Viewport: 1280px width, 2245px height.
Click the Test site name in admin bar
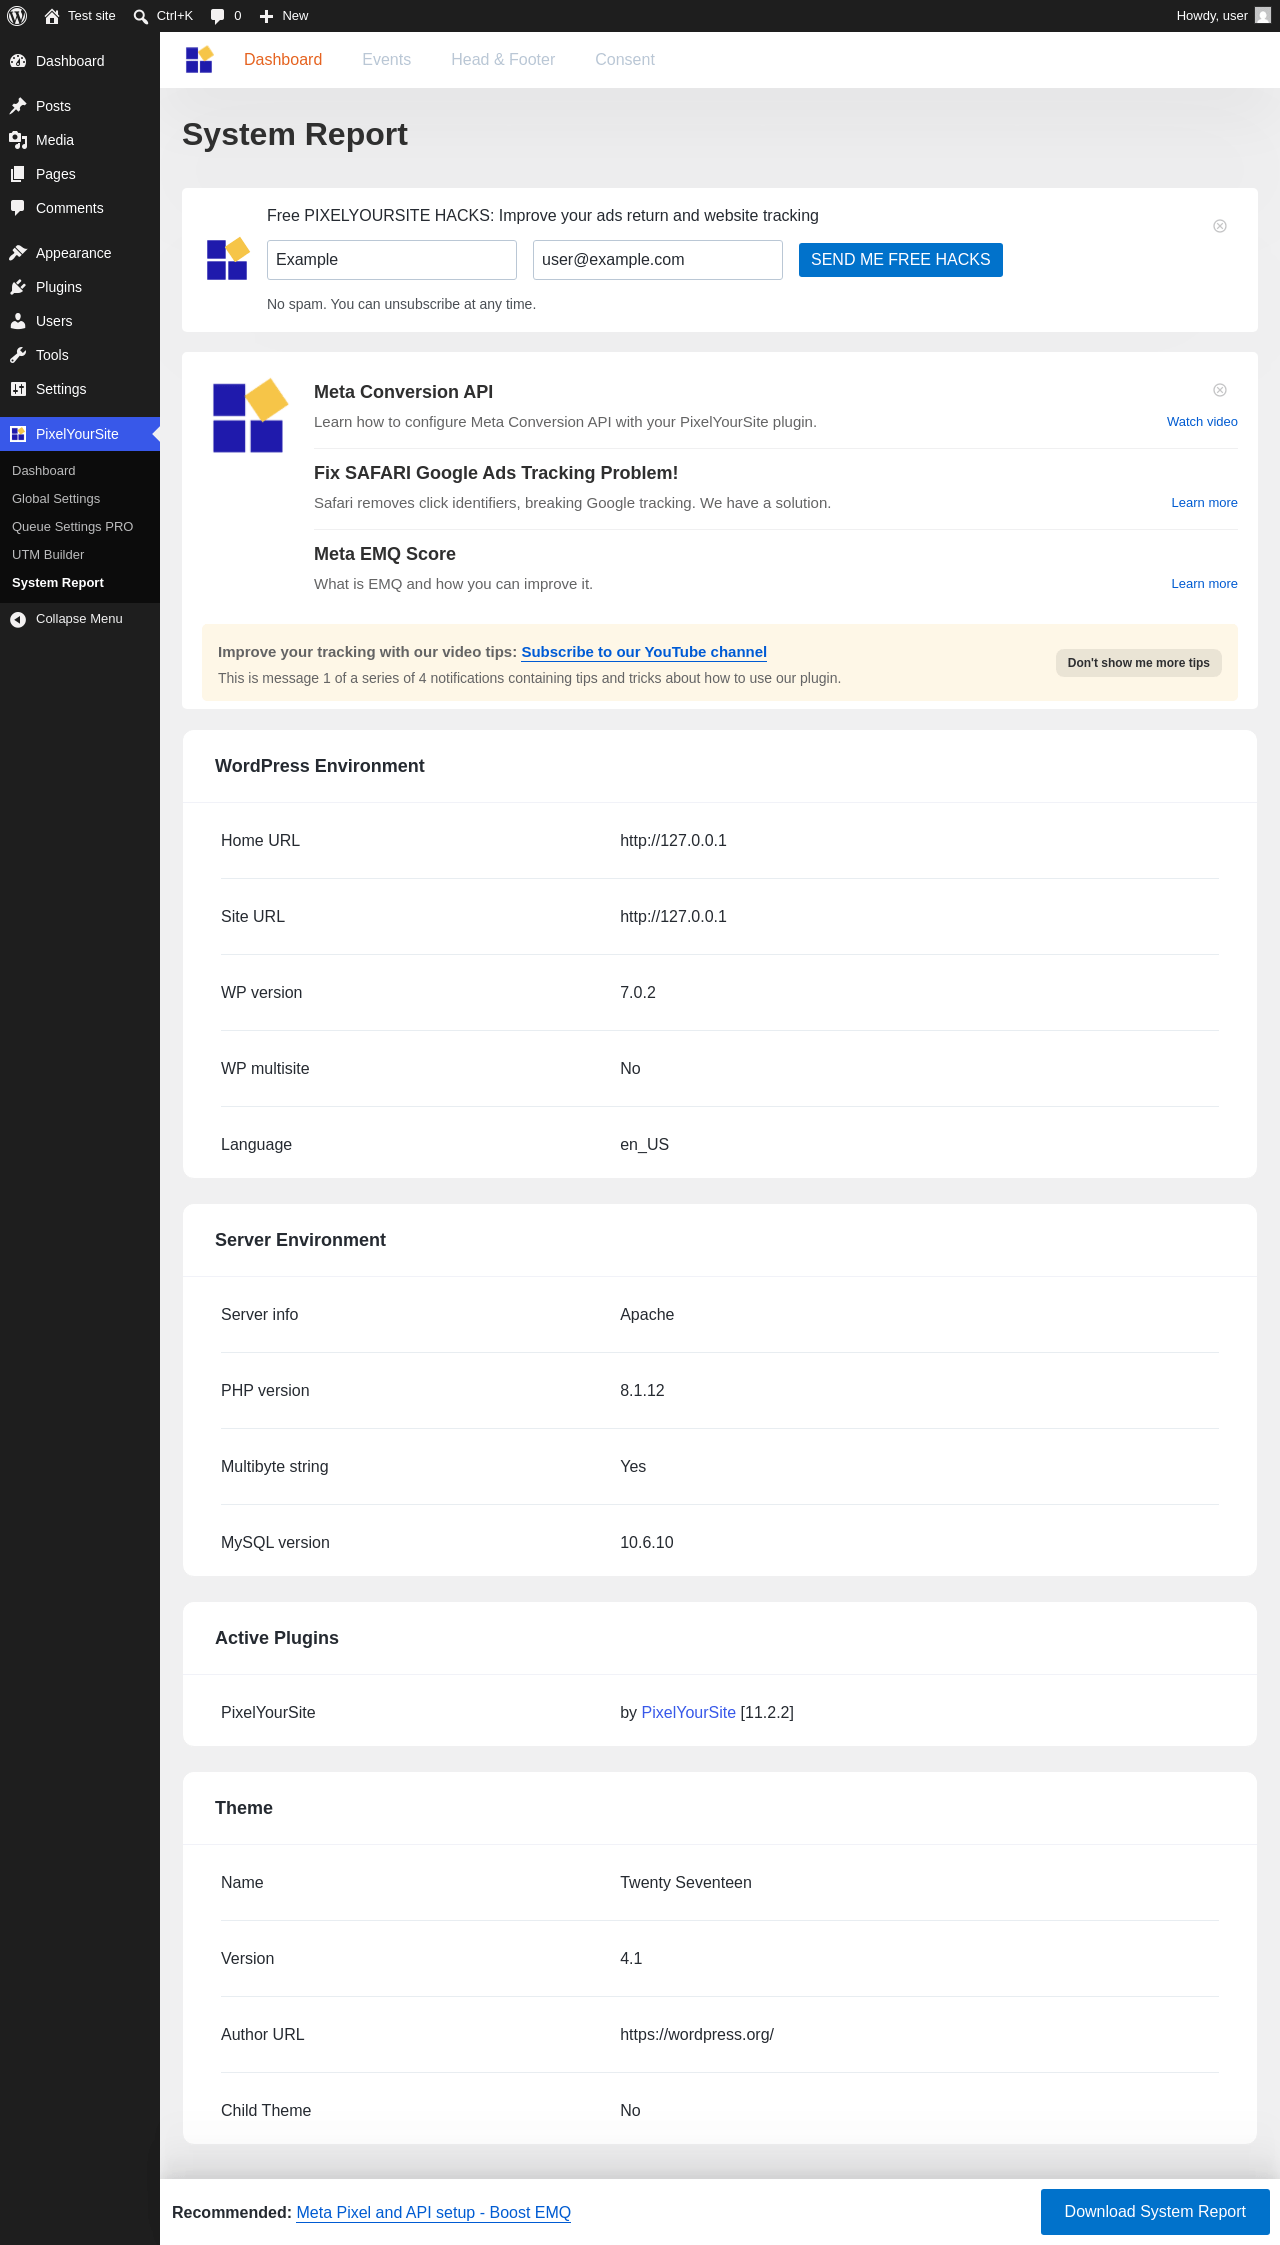pos(92,16)
